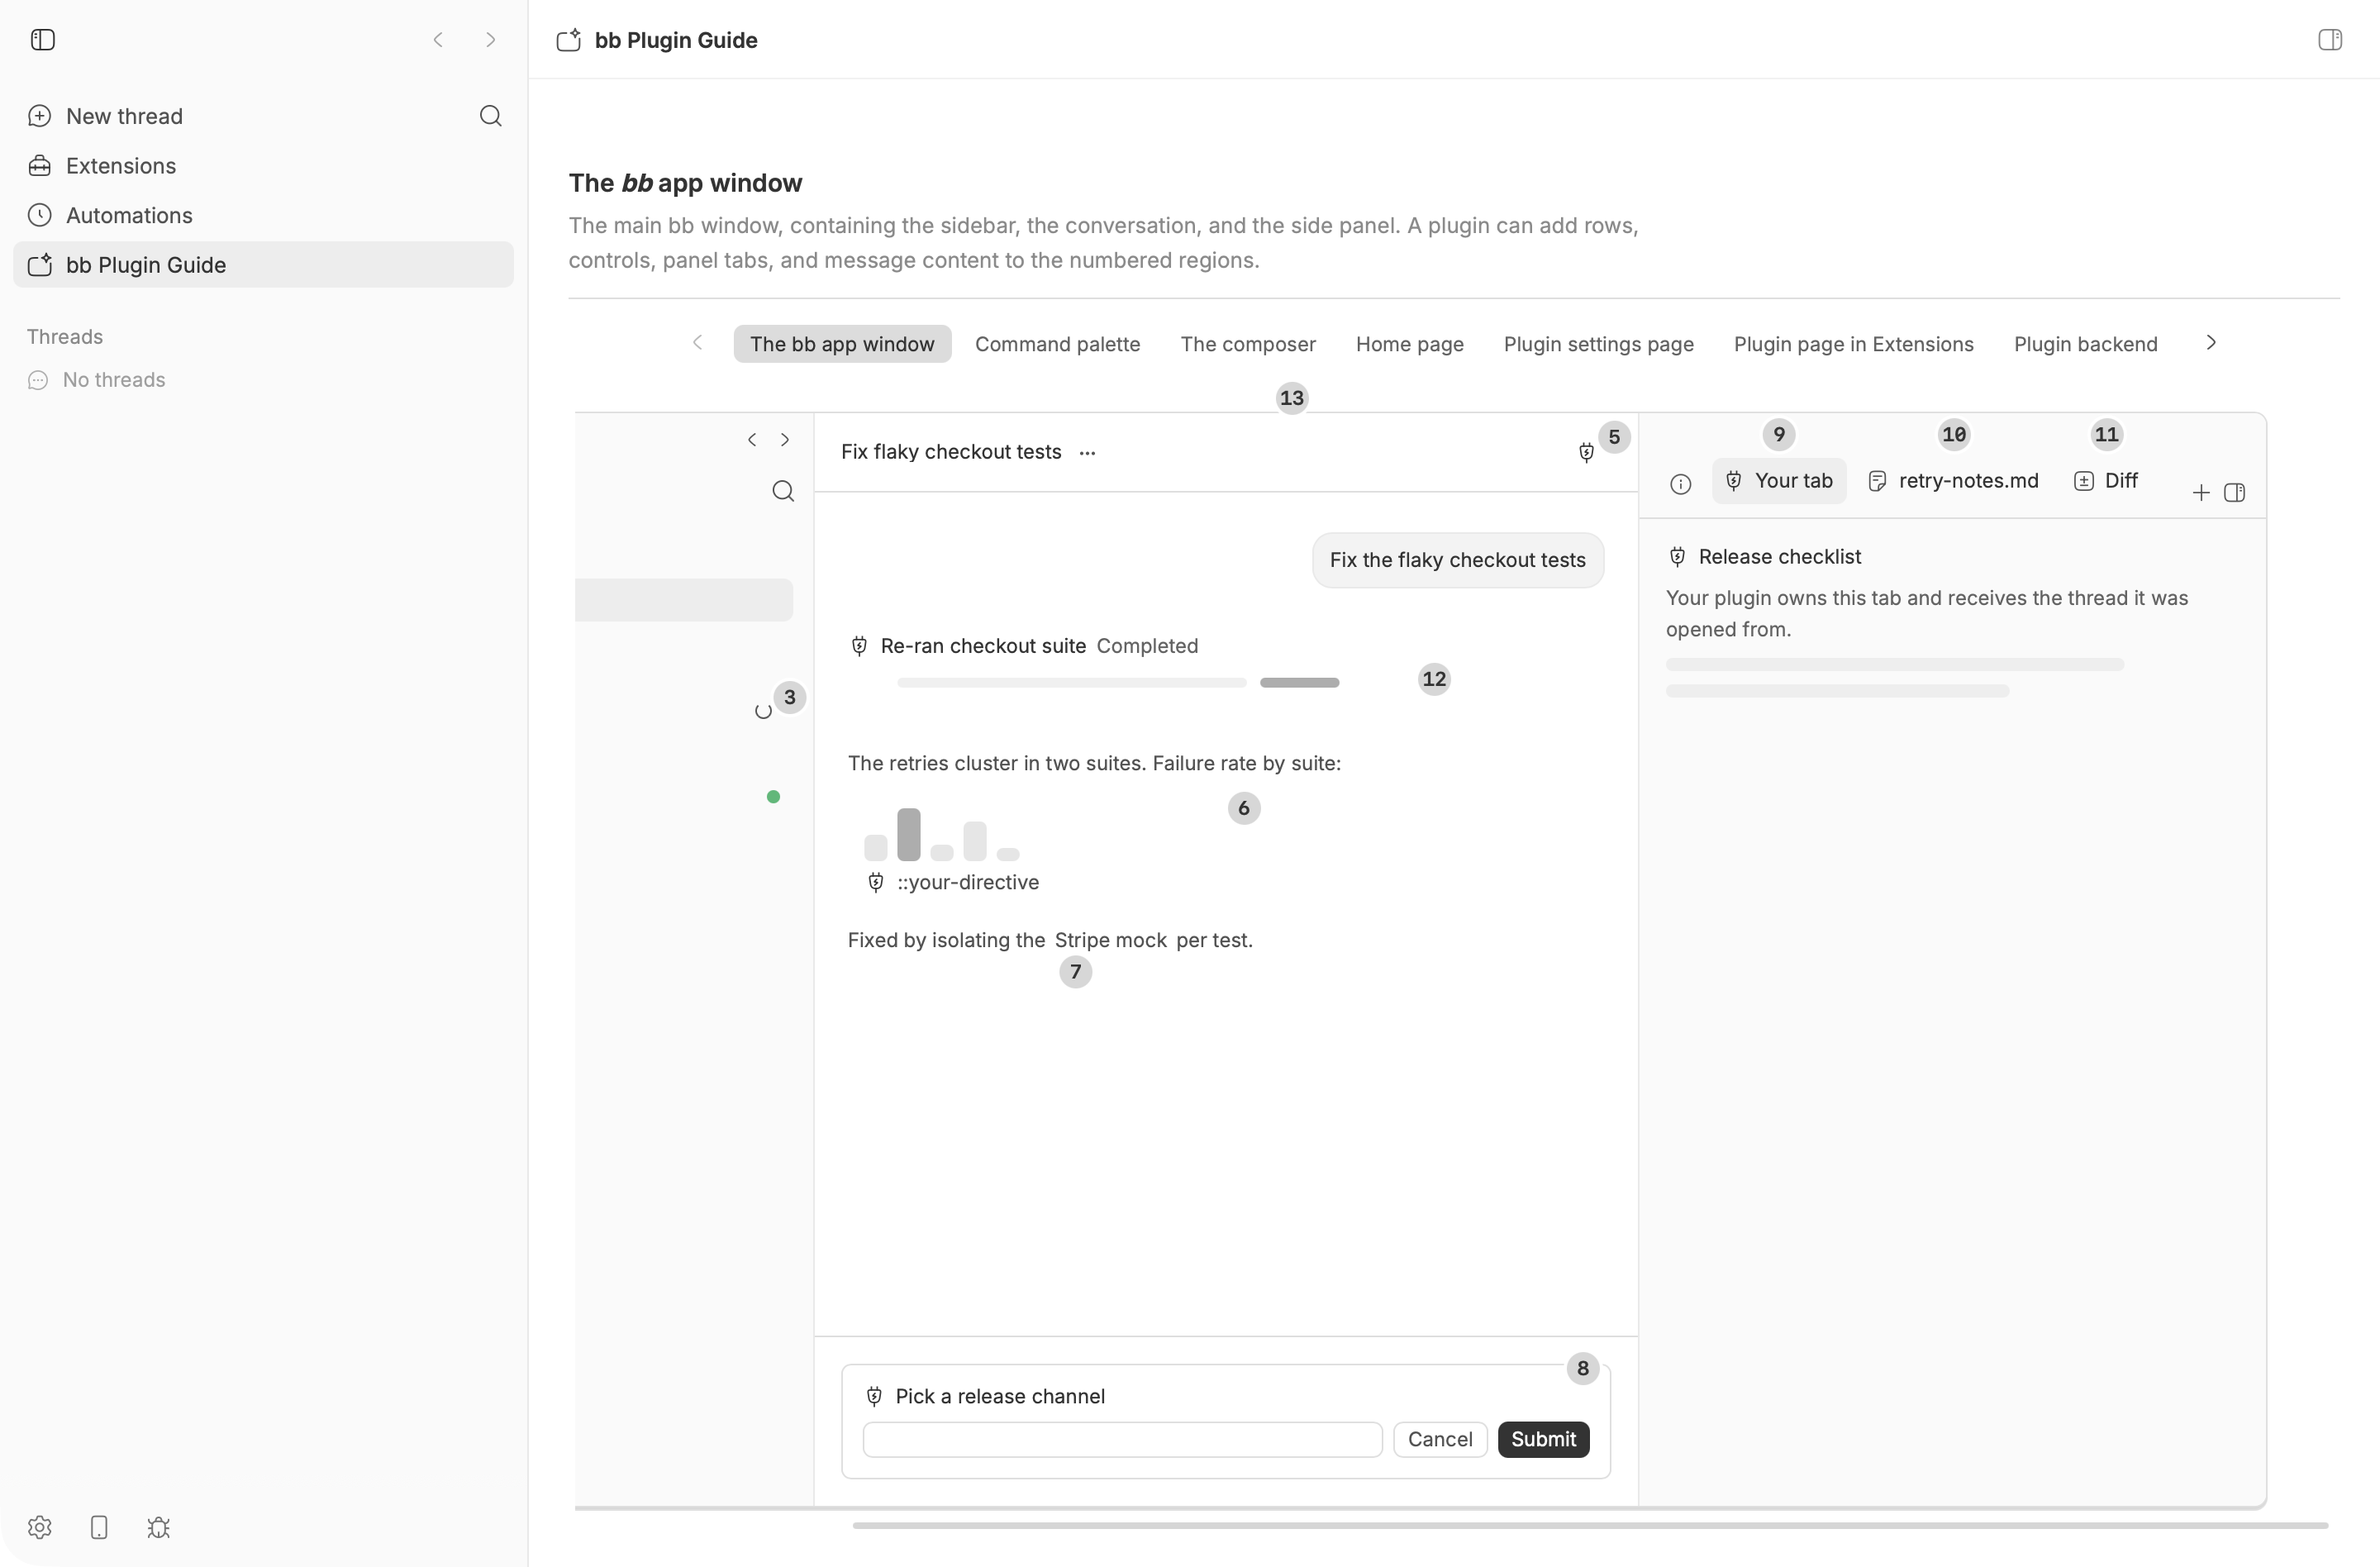Click the plugin plug icon in thread header
Image resolution: width=2380 pixels, height=1567 pixels.
tap(1586, 453)
